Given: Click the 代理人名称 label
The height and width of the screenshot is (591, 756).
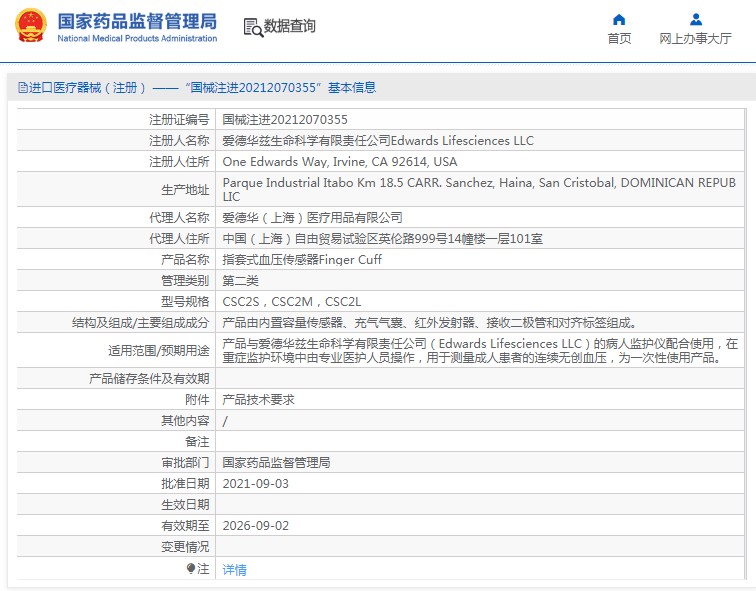Looking at the screenshot, I should point(179,218).
